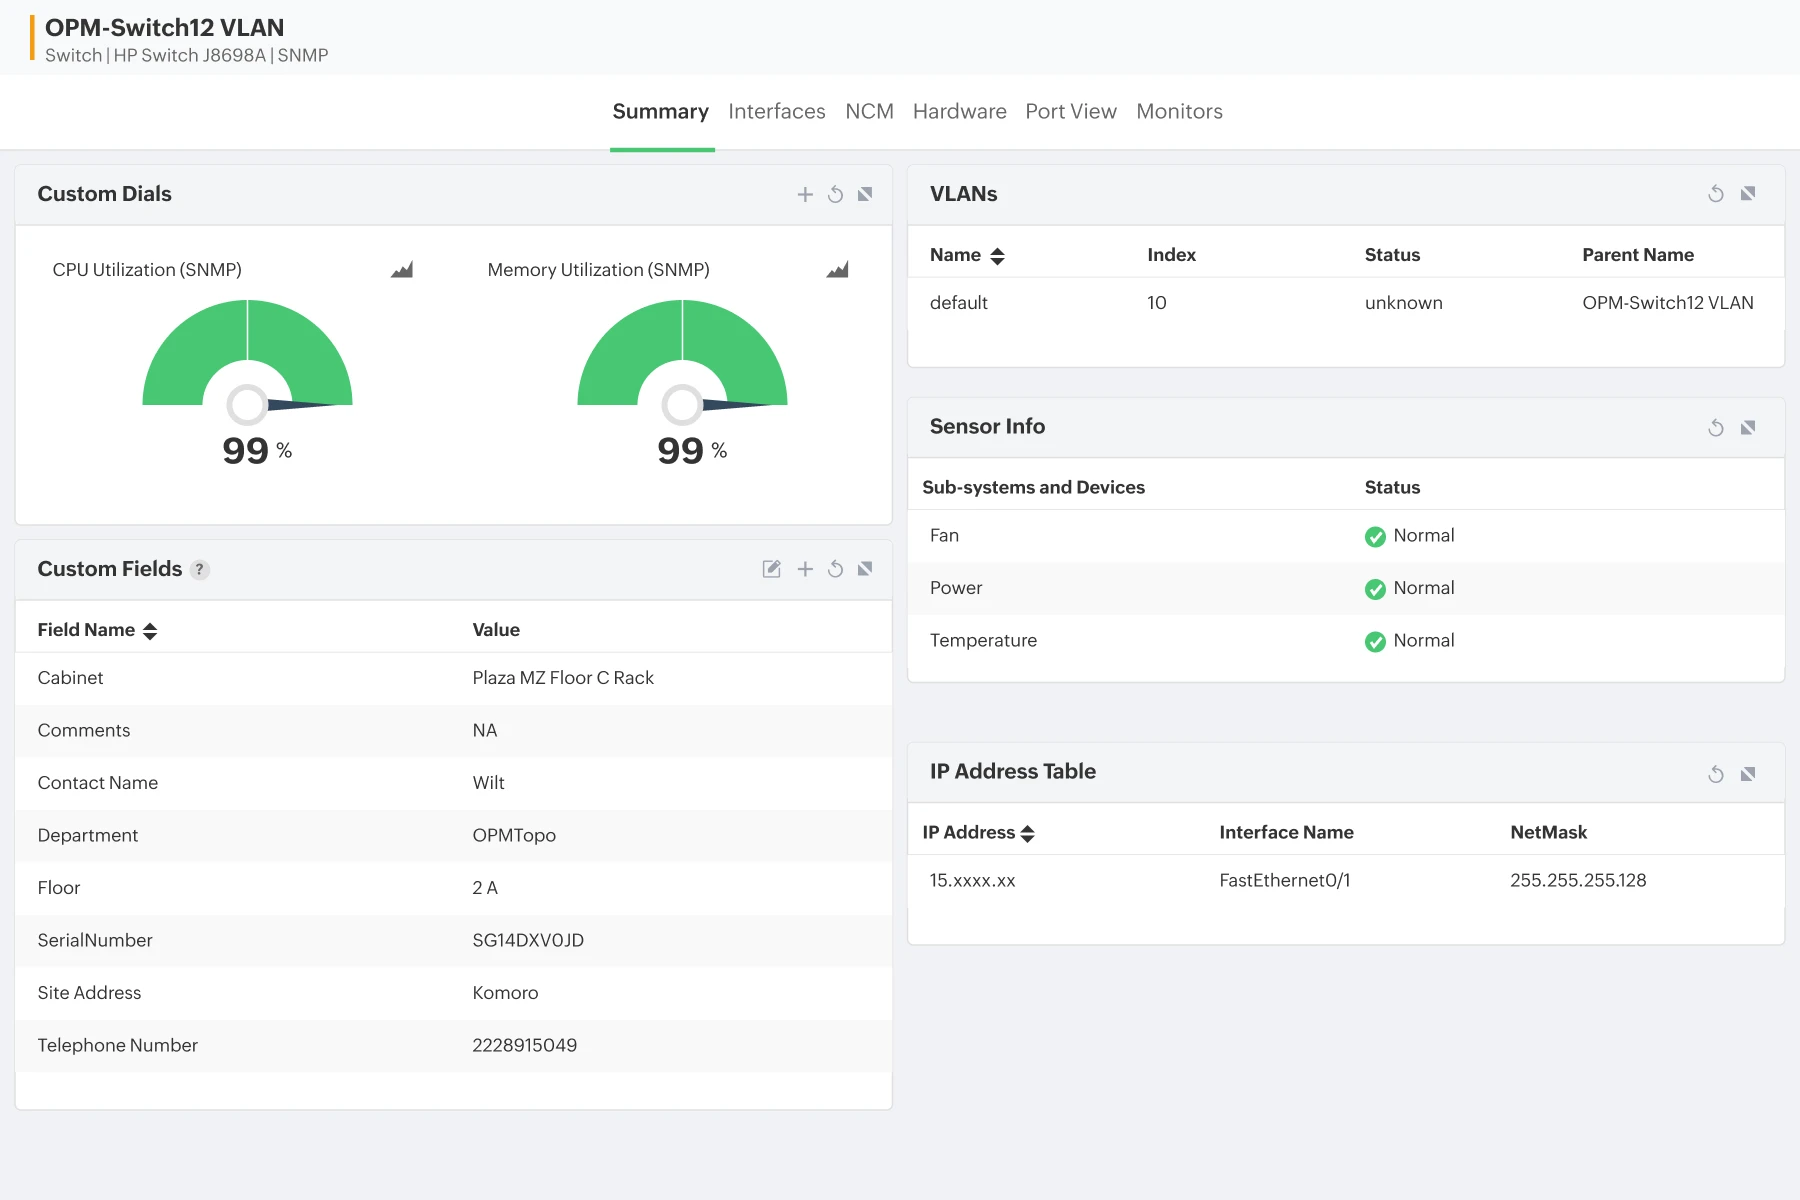The height and width of the screenshot is (1200, 1800).
Task: Click Temperature Normal status check icon
Action: pyautogui.click(x=1375, y=642)
